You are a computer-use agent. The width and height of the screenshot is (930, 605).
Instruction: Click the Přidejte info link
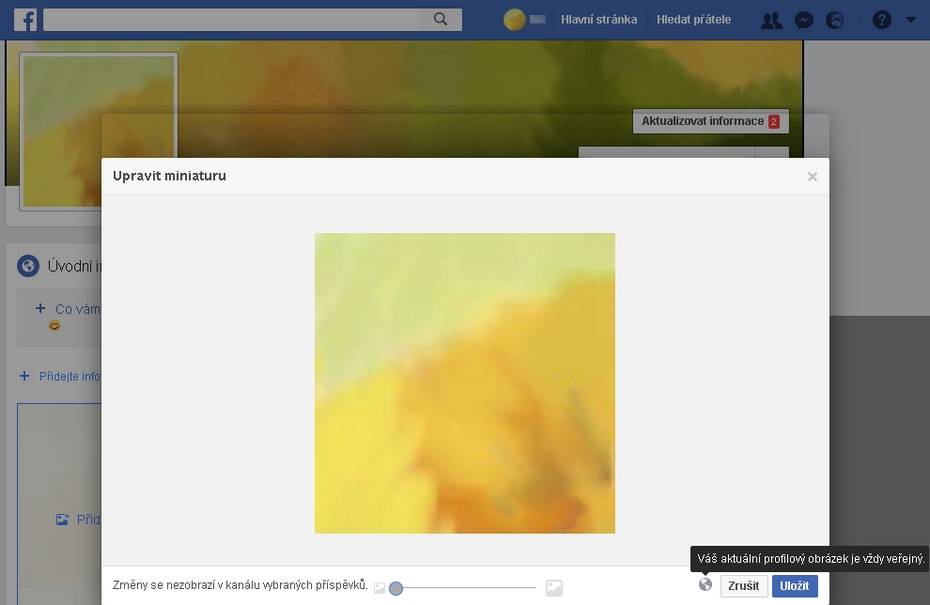(69, 376)
